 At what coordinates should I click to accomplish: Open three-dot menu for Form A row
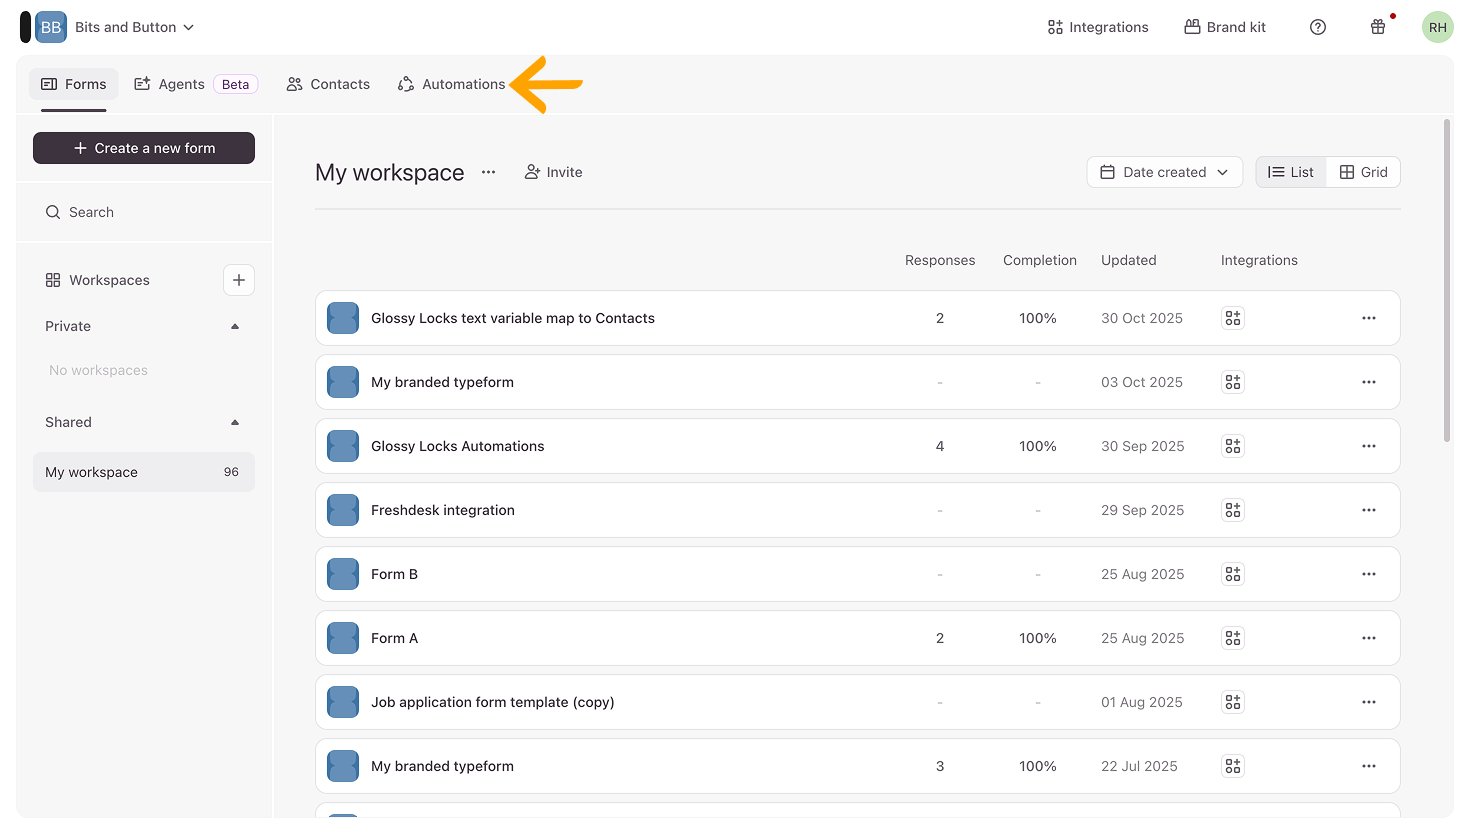coord(1368,638)
